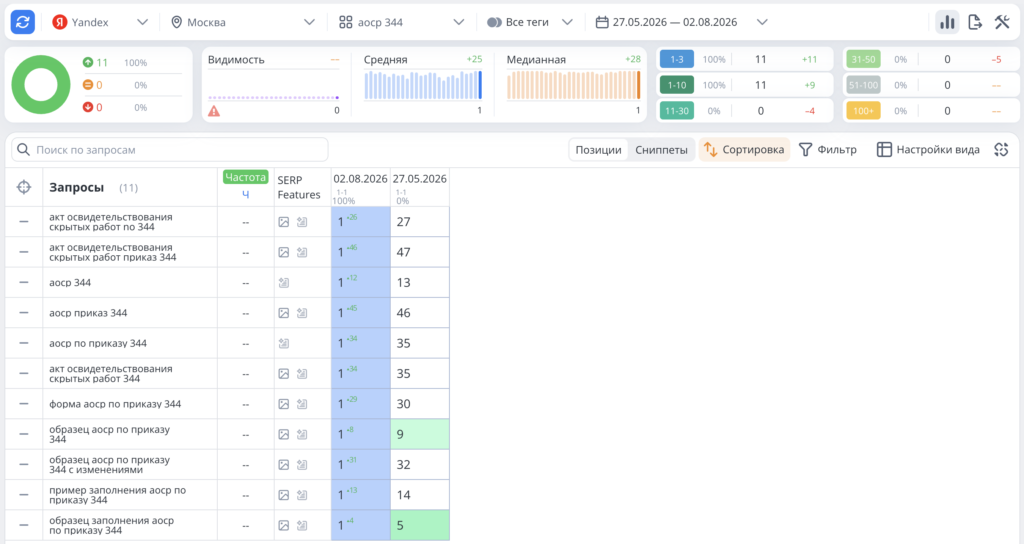Click the SERP Features column header
Screen dimensions: 1024x544
(299, 187)
